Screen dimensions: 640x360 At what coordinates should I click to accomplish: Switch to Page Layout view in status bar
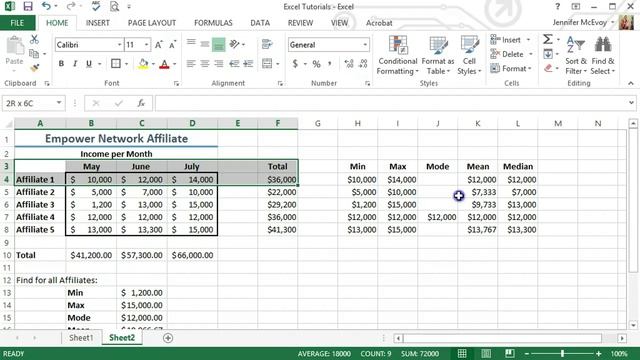[x=486, y=353]
